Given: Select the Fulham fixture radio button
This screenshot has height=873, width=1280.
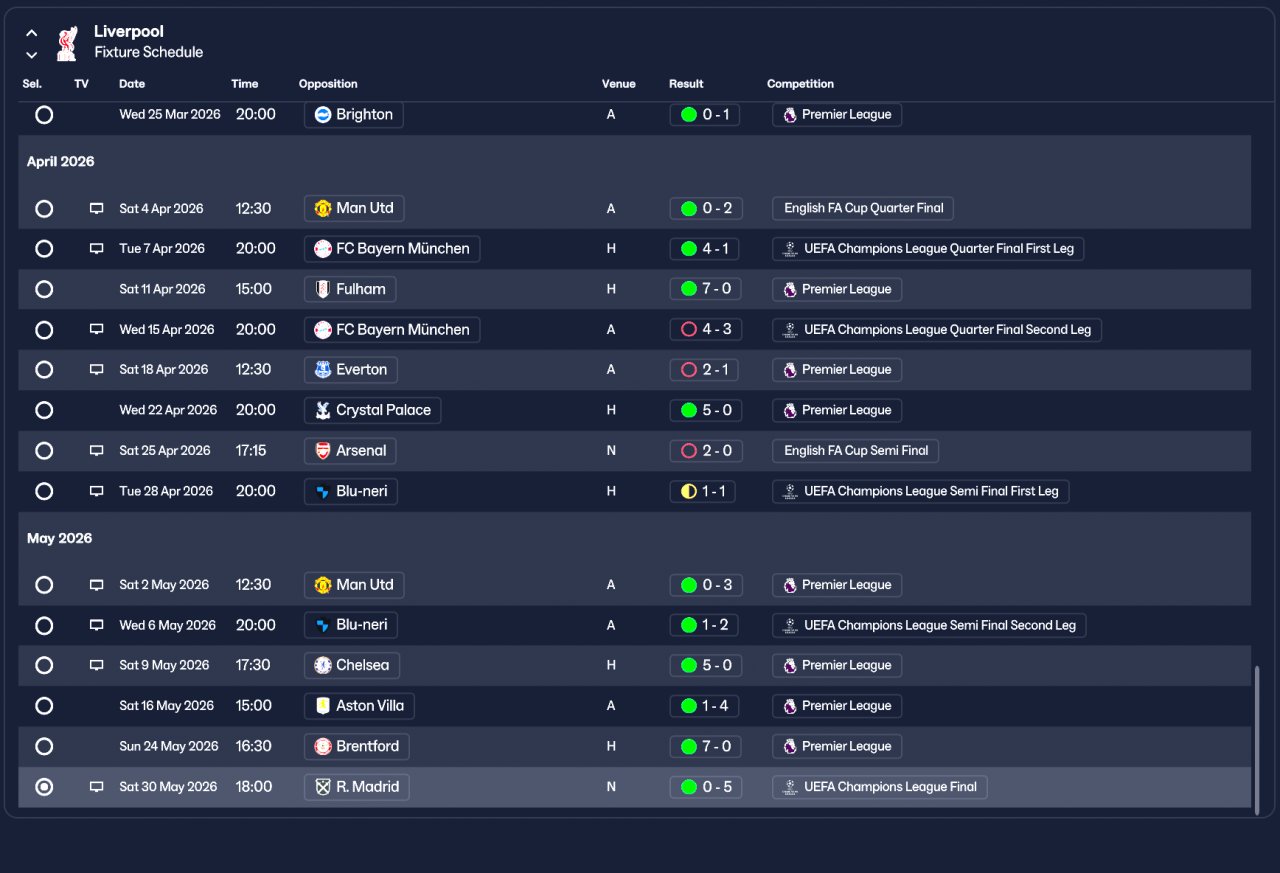Looking at the screenshot, I should pyautogui.click(x=44, y=289).
